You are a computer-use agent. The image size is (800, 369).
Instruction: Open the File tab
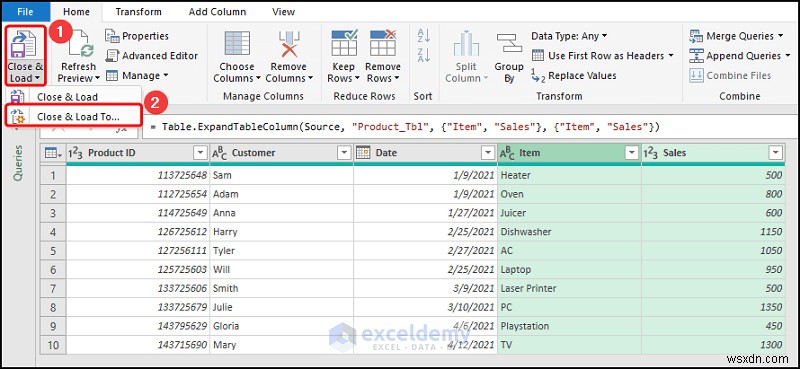(x=26, y=11)
